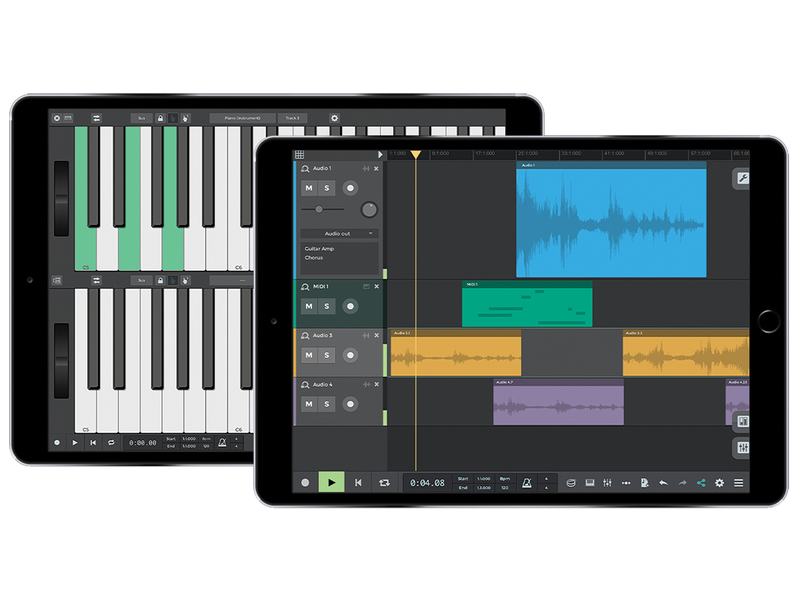Select the Guitar Amp effect entry

321,248
